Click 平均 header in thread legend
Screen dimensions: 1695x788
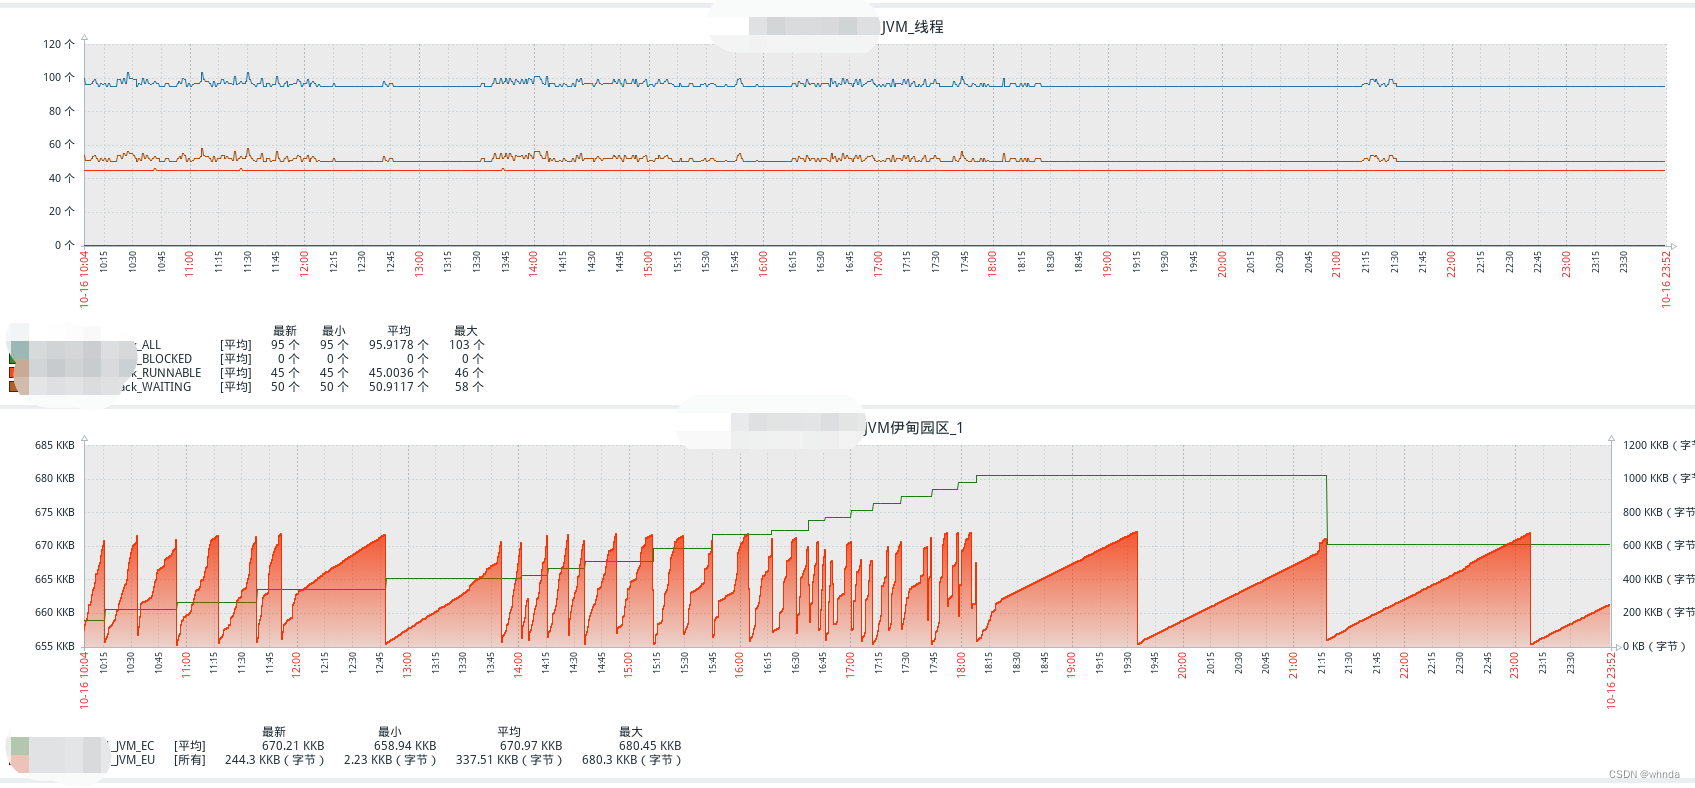pyautogui.click(x=399, y=331)
